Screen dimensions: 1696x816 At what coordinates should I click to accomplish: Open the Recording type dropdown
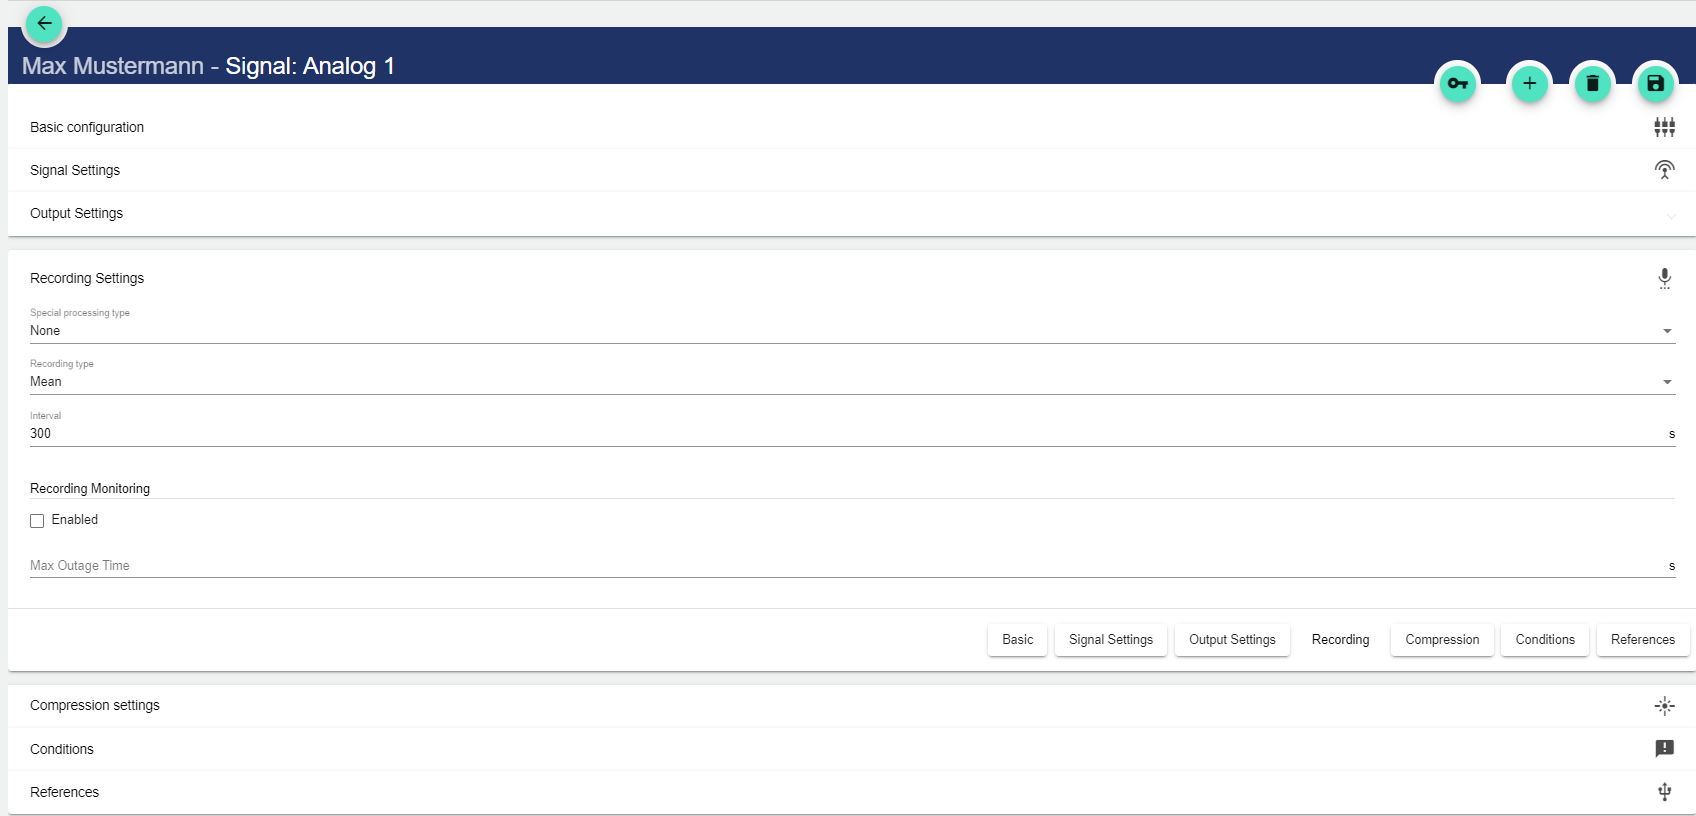(x=852, y=382)
